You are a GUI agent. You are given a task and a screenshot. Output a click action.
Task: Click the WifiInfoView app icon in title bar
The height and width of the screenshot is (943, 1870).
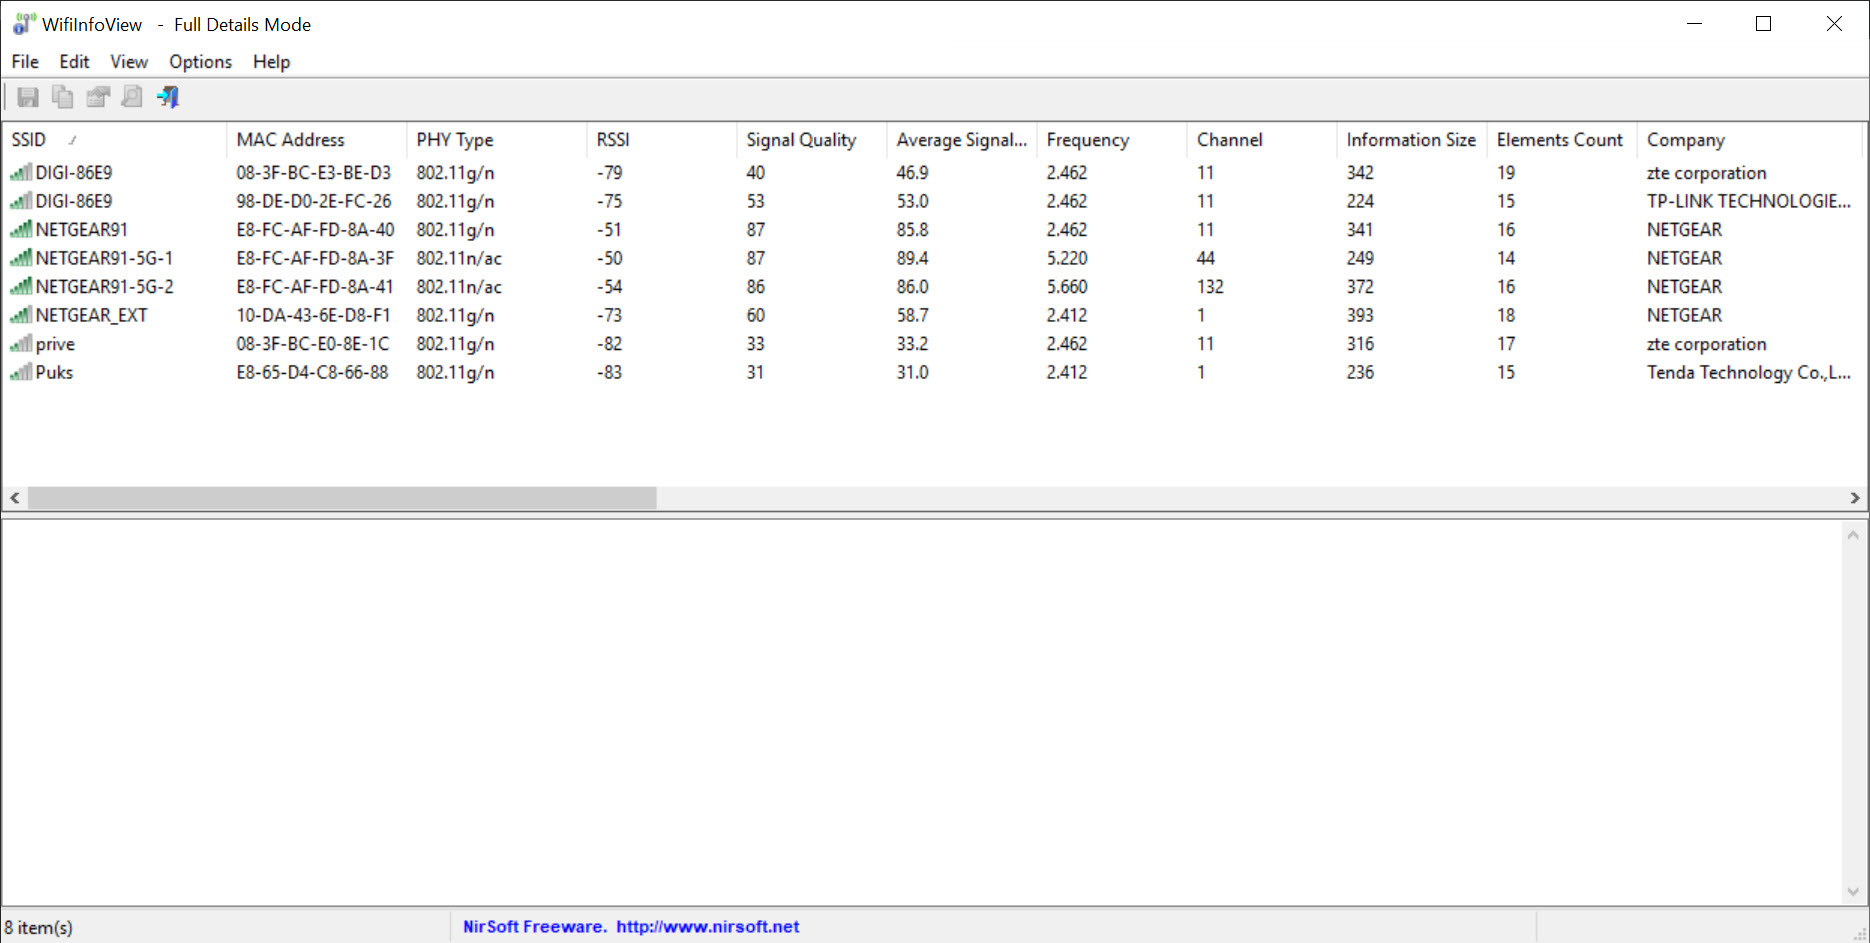(24, 24)
